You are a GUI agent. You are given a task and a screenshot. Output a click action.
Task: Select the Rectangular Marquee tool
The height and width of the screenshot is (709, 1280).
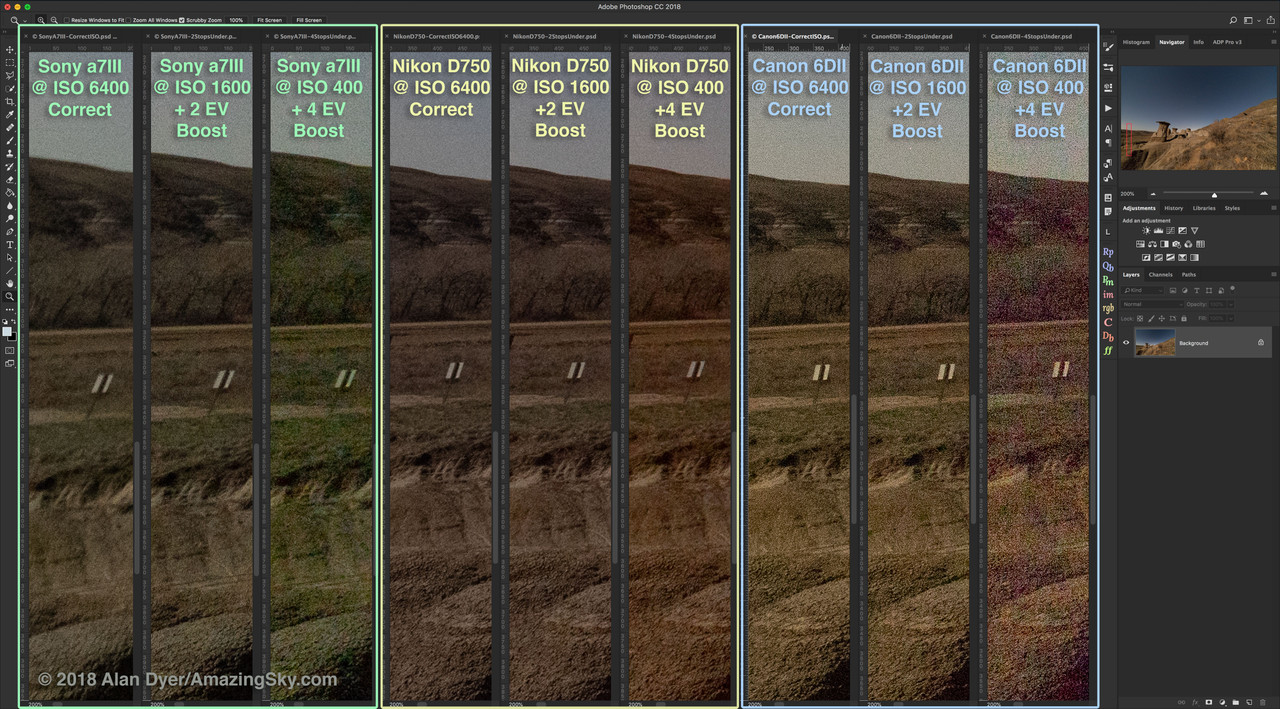tap(10, 62)
